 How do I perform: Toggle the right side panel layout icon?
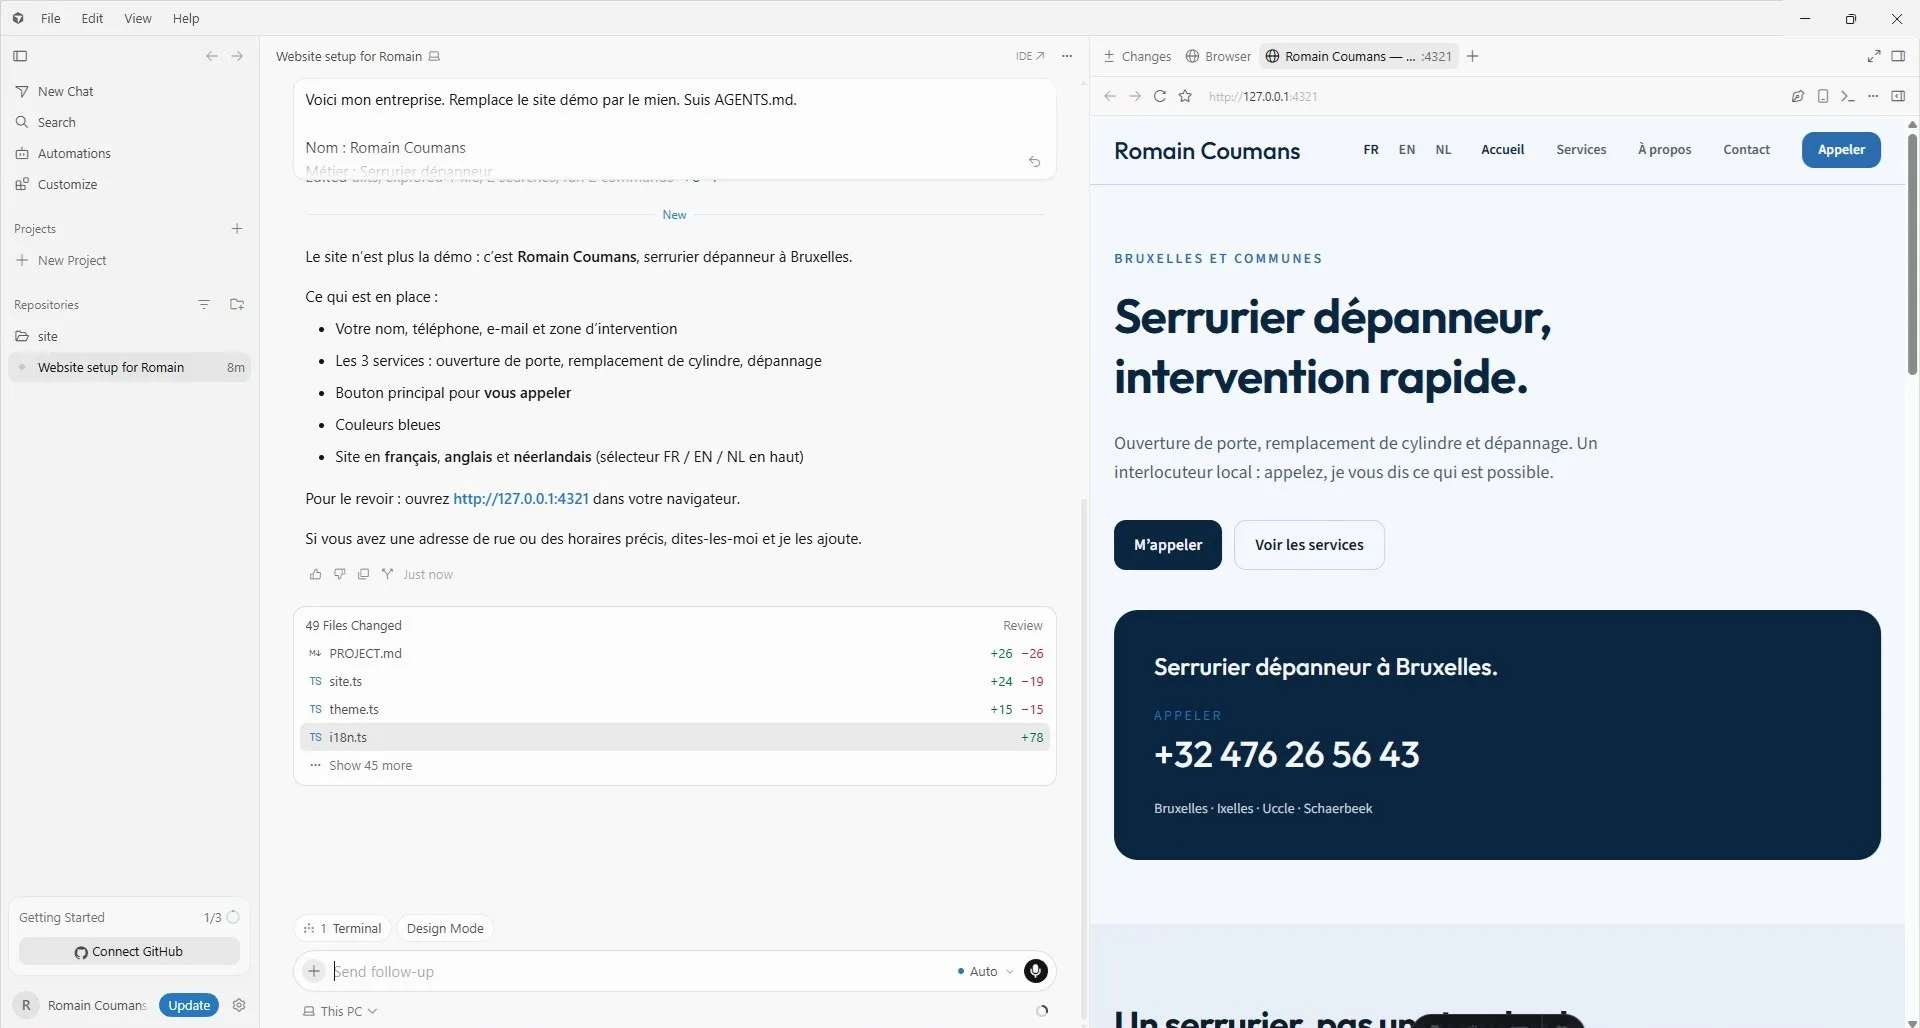coord(1898,56)
